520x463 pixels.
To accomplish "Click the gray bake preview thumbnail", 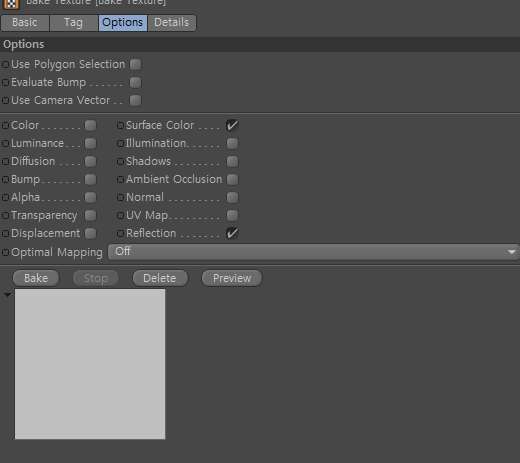I will coord(90,364).
